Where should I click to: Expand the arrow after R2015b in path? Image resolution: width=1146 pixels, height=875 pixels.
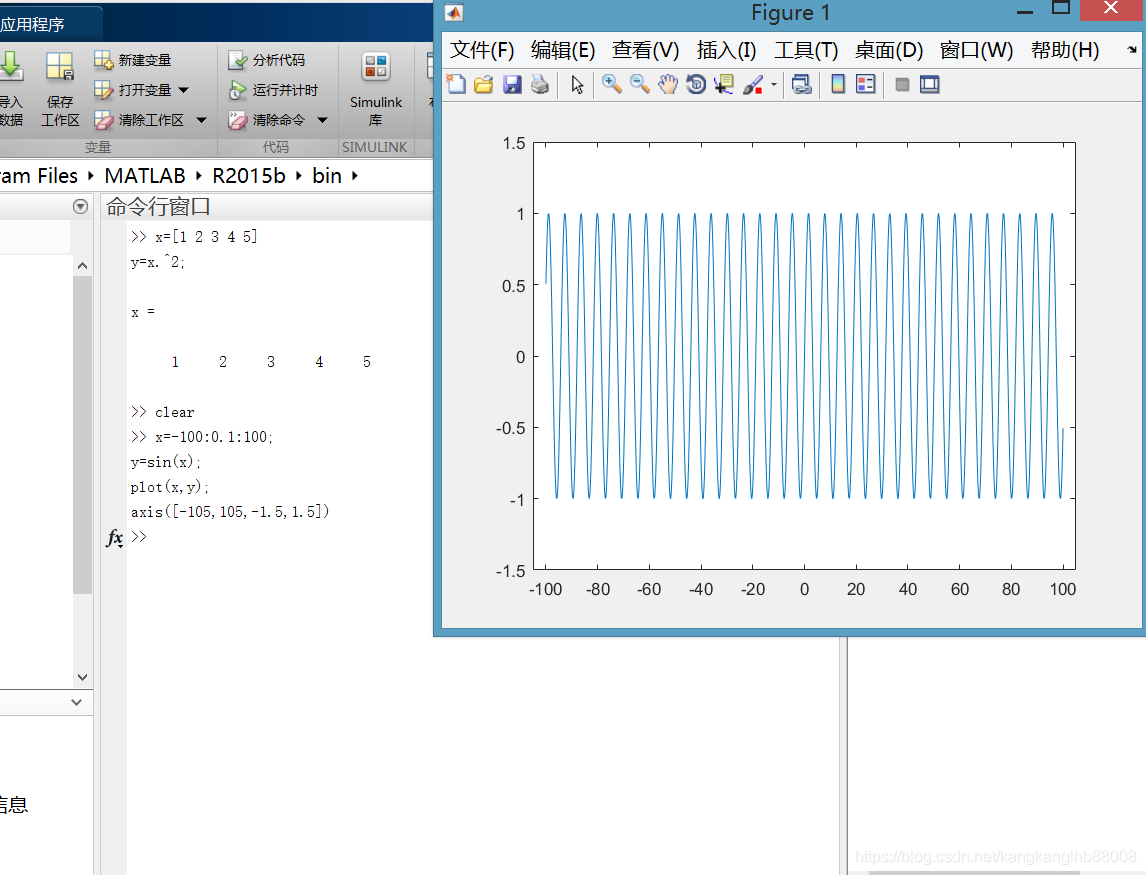point(298,176)
